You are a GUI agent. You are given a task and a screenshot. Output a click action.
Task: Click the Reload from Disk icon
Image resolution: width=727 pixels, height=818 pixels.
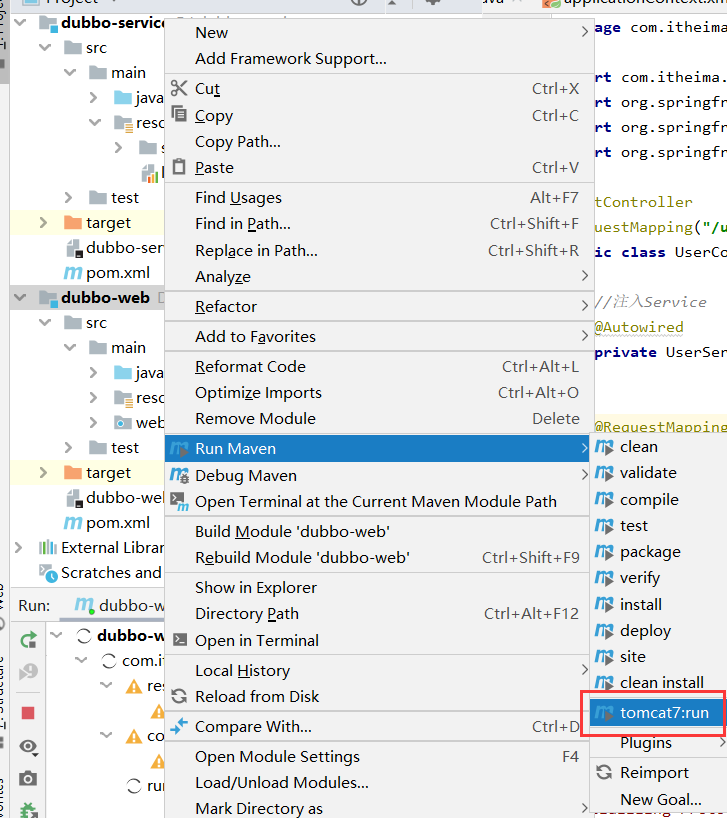(x=179, y=696)
